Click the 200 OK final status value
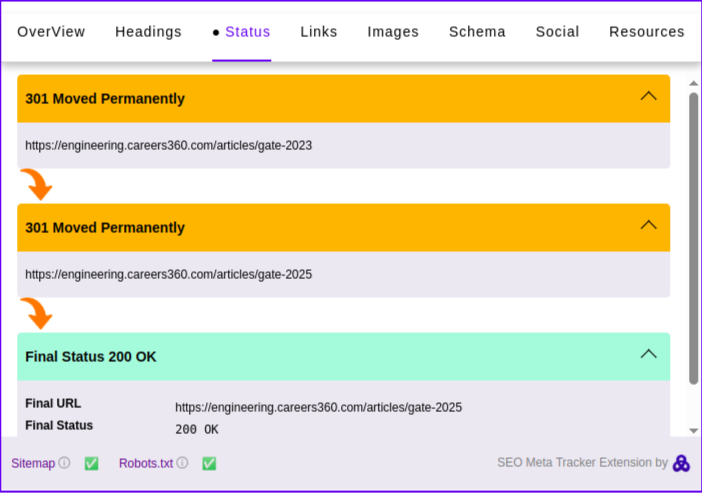This screenshot has width=702, height=493. coord(197,430)
